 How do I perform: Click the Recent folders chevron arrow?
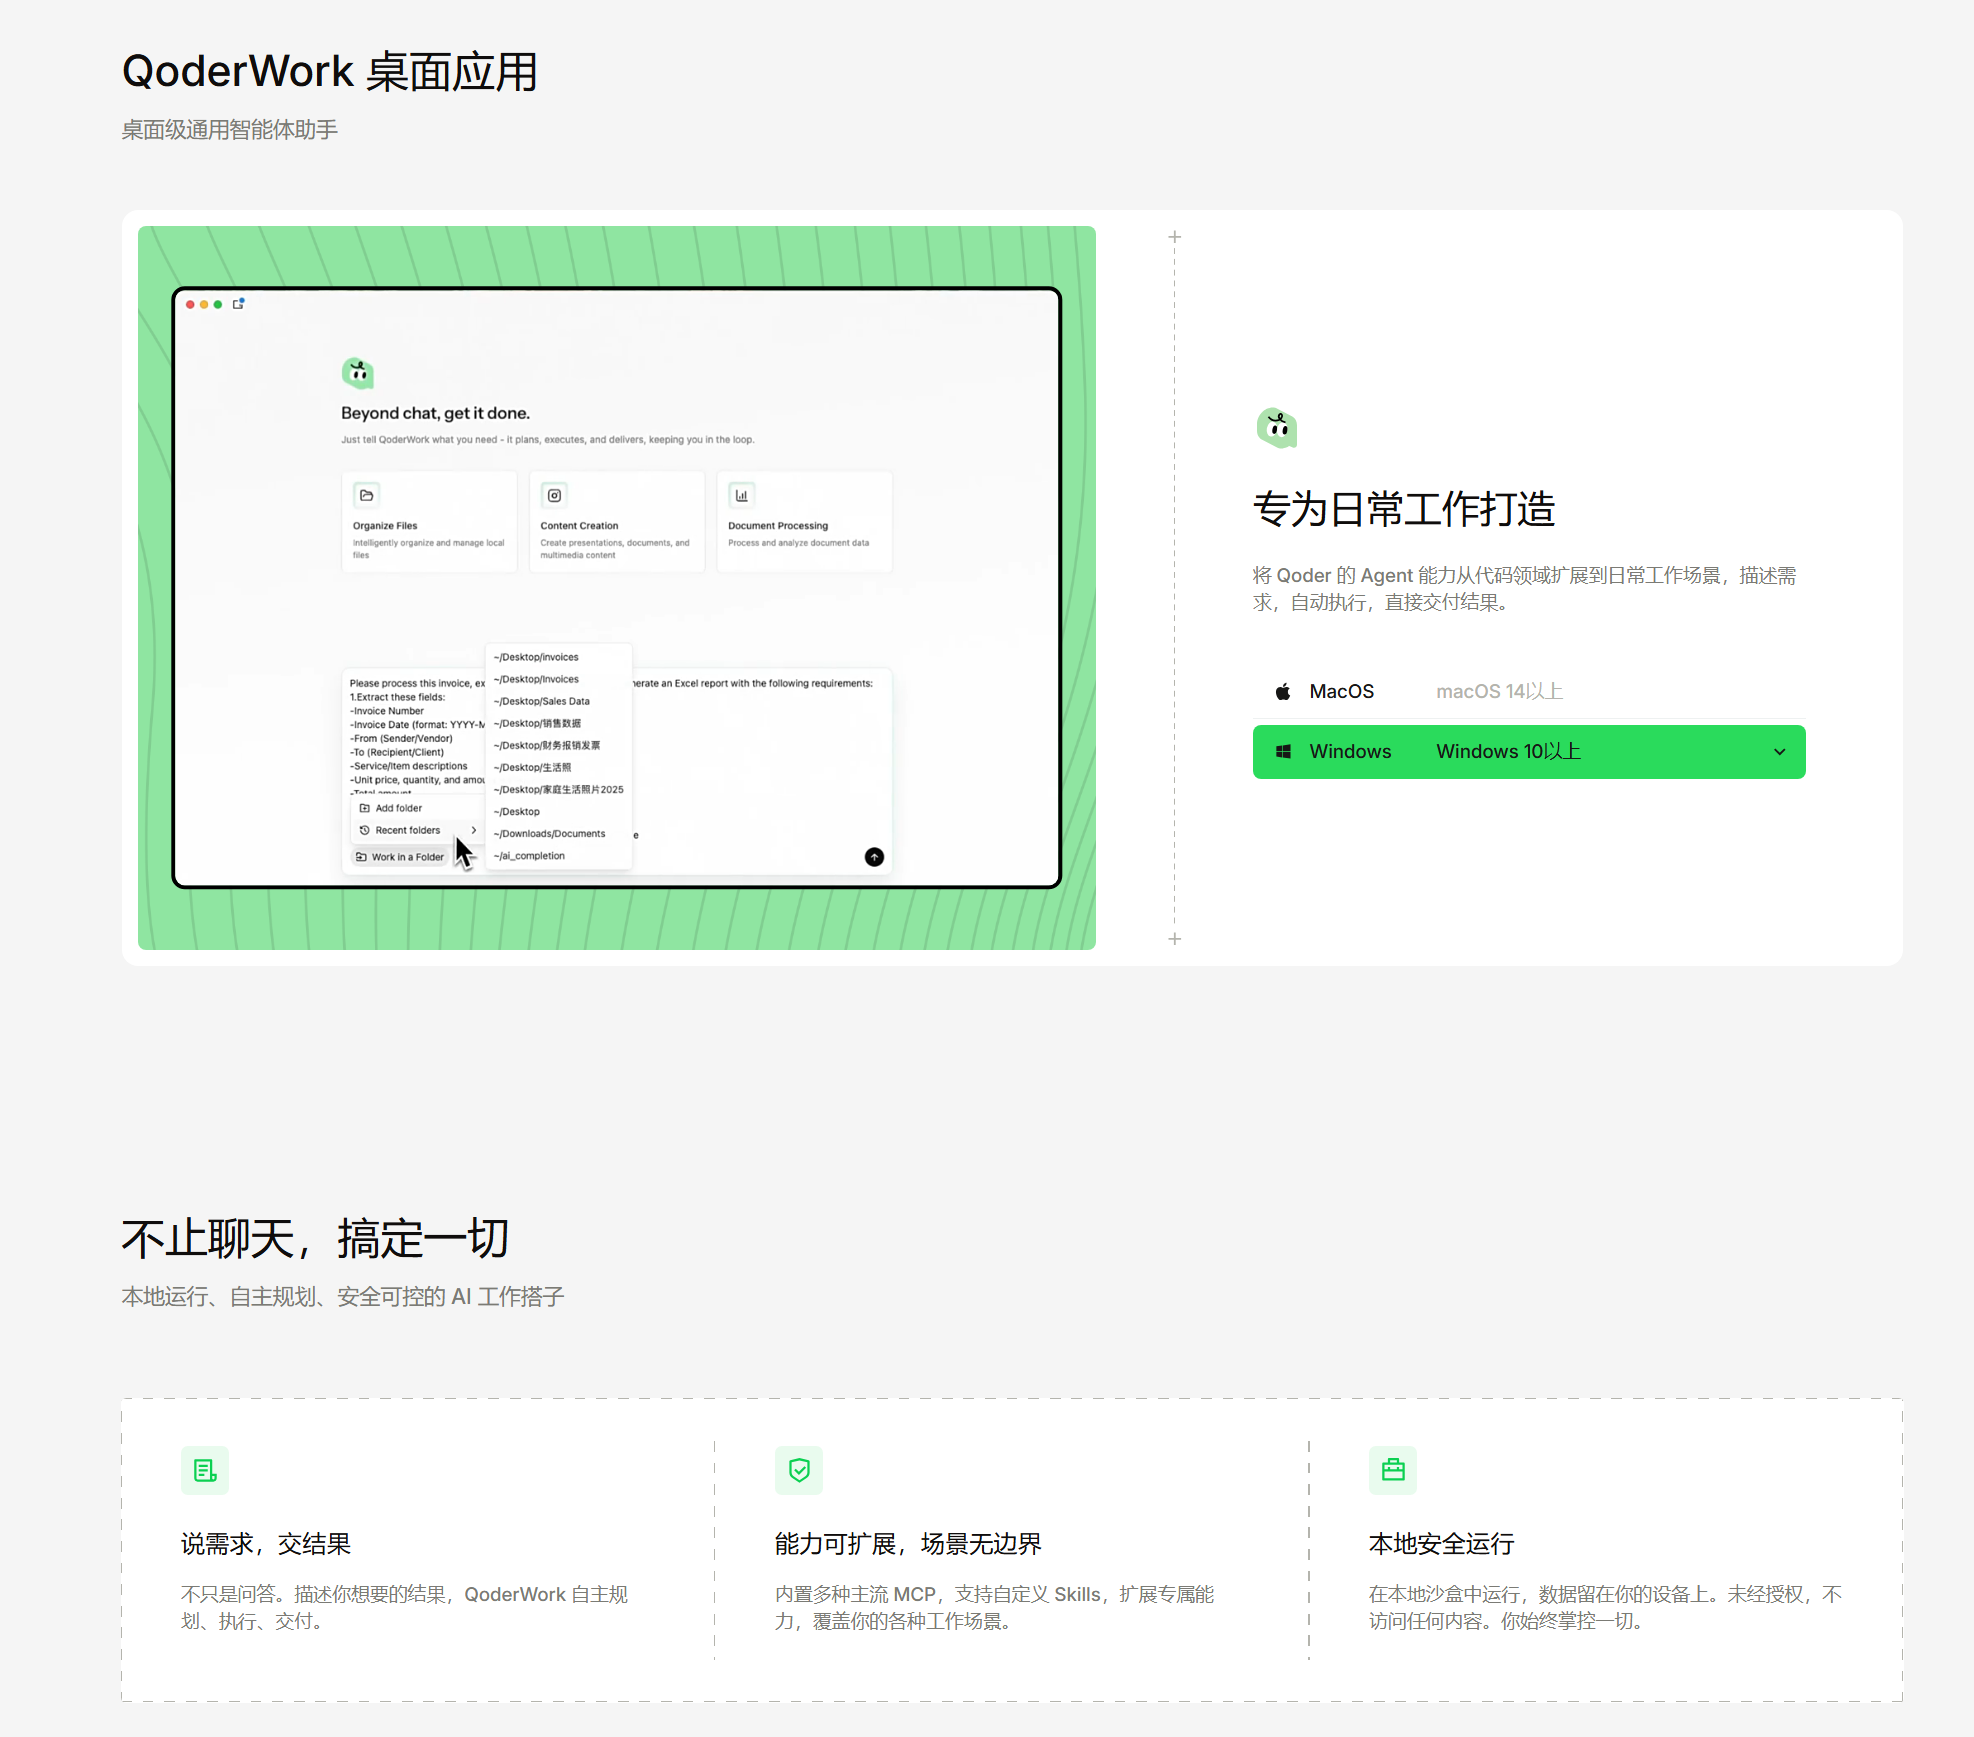coord(474,830)
